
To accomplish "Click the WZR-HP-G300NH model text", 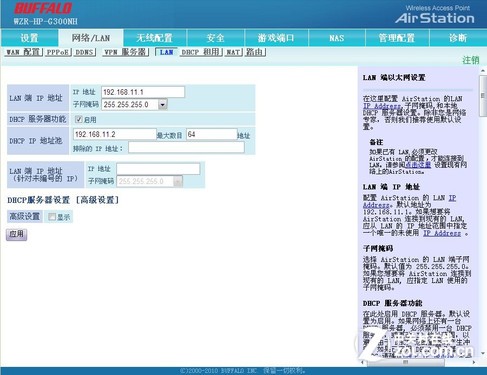I will click(46, 22).
